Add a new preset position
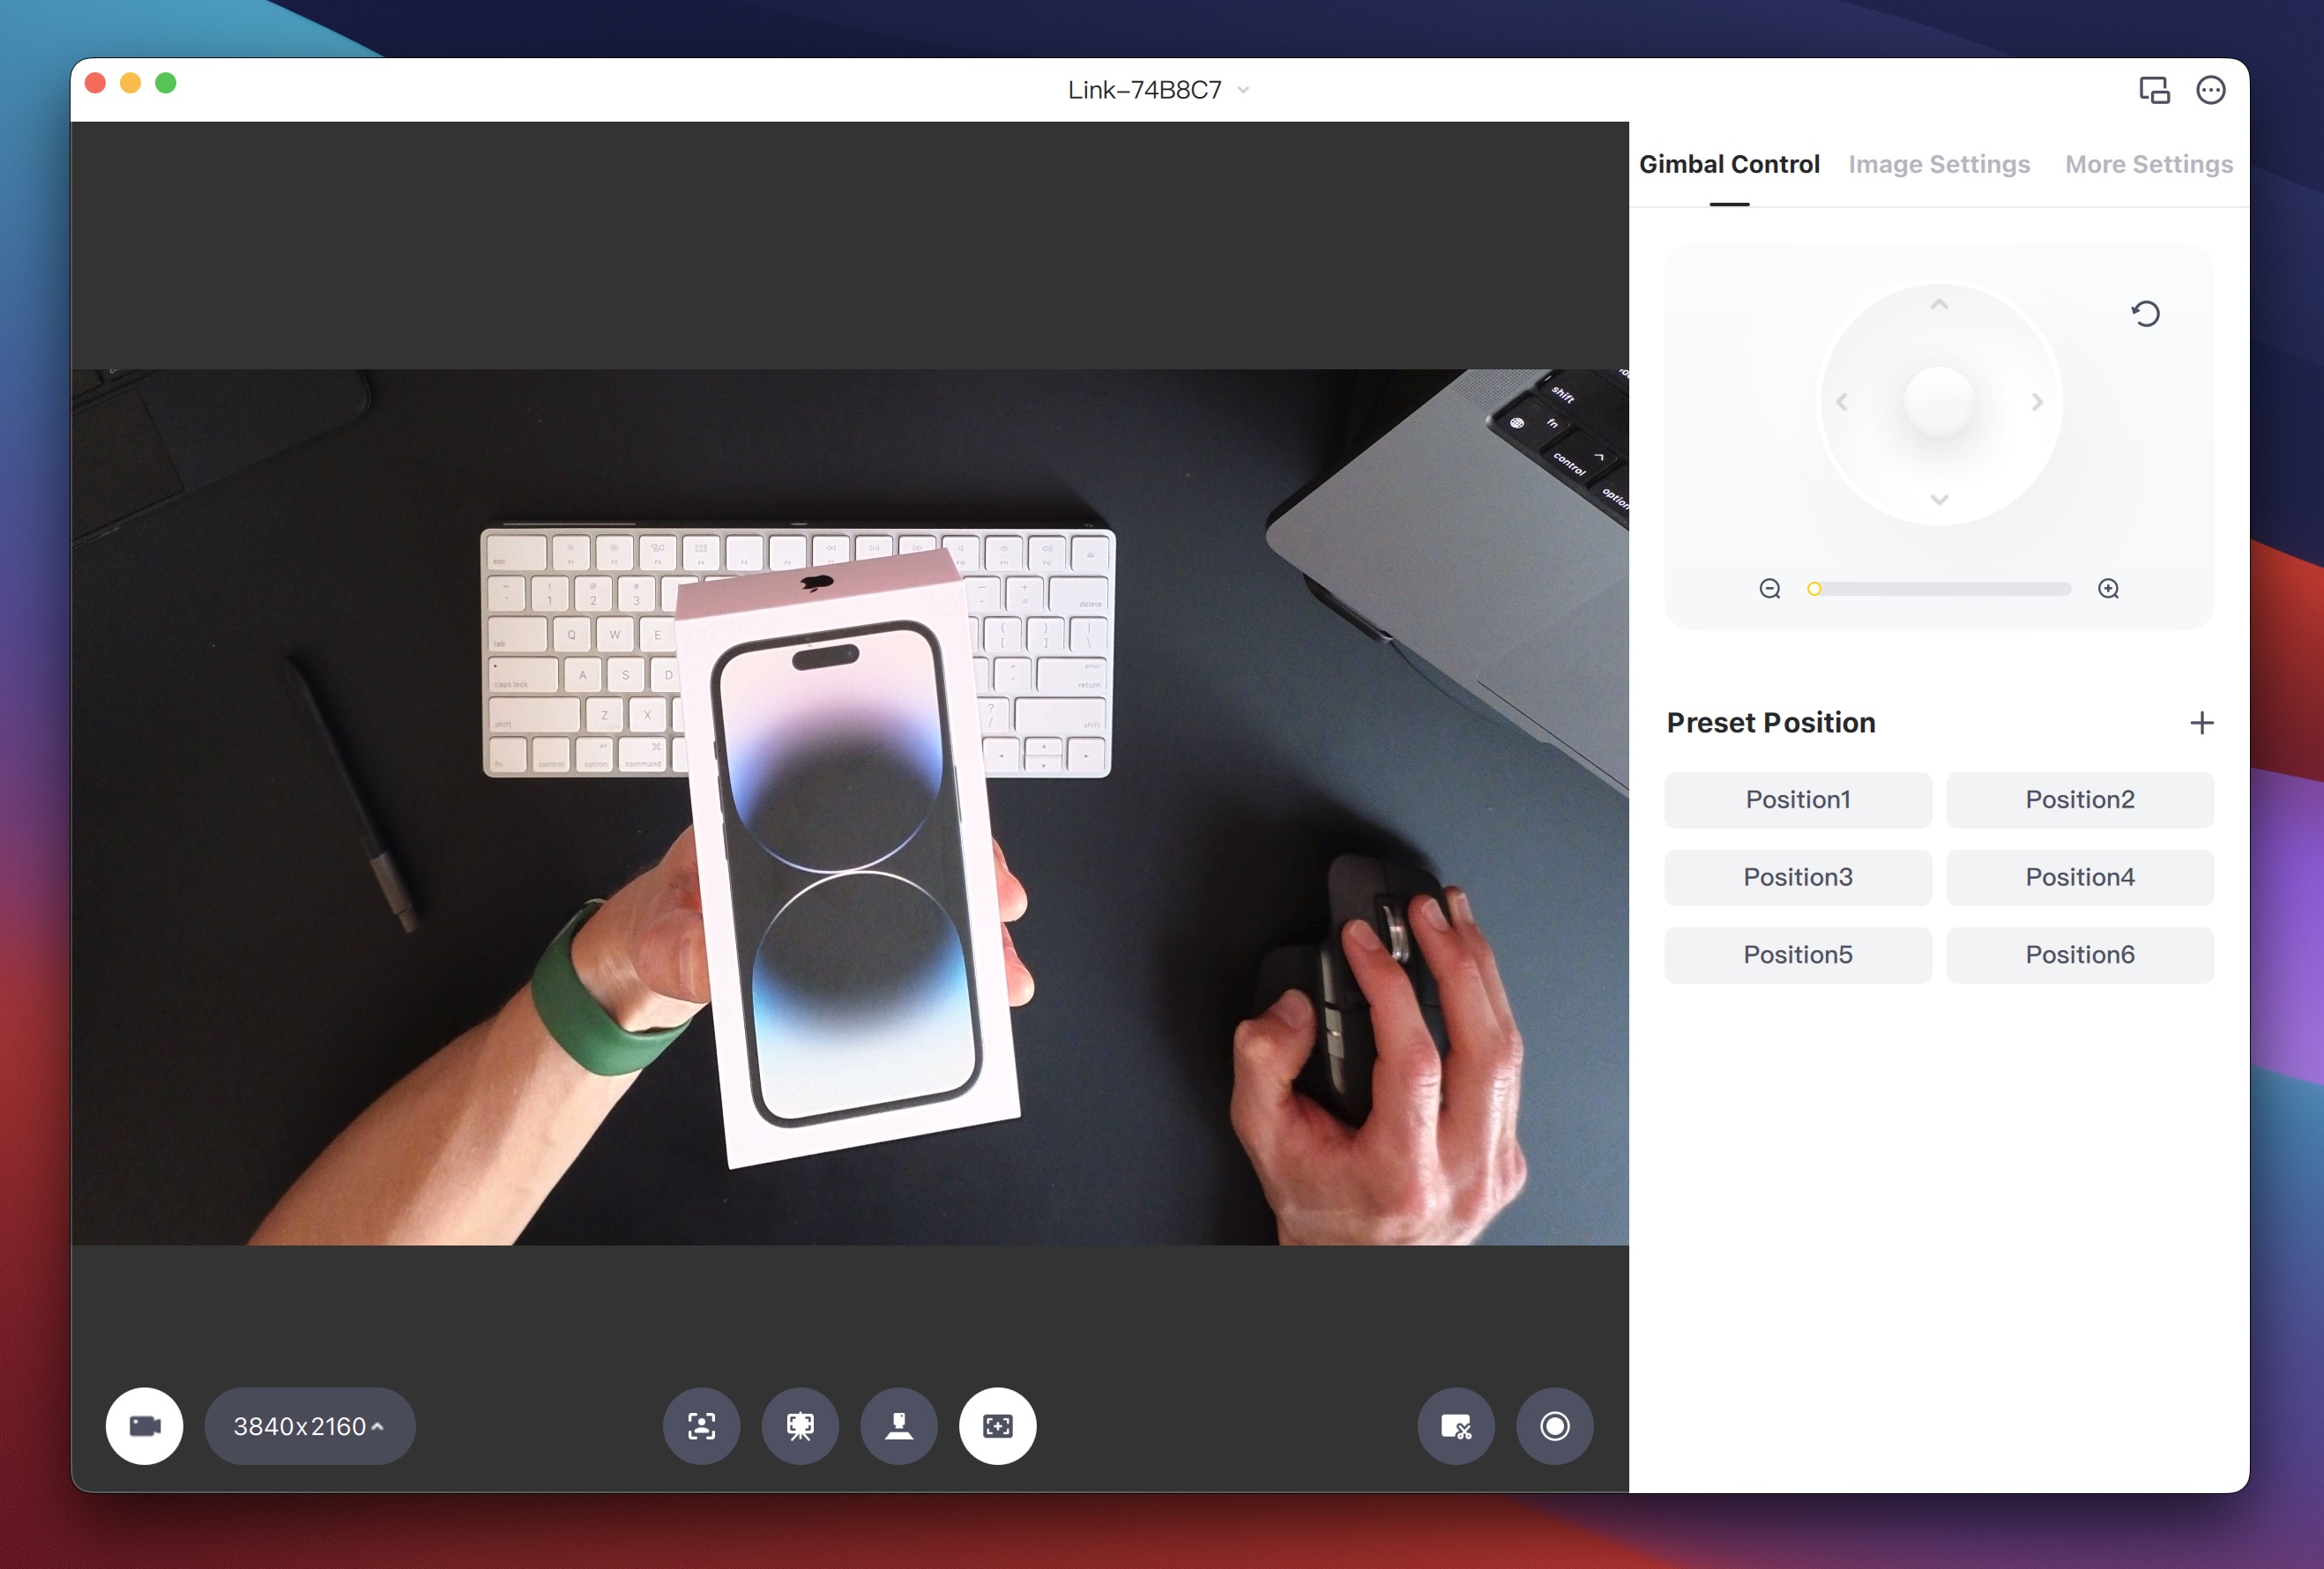Viewport: 2324px width, 1569px height. pyautogui.click(x=2201, y=723)
